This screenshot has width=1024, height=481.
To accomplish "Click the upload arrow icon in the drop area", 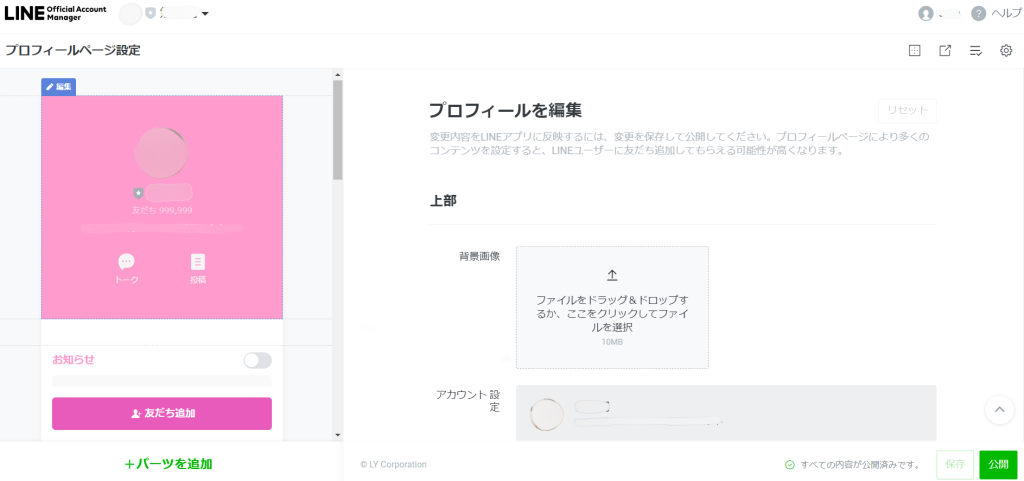I will (612, 275).
